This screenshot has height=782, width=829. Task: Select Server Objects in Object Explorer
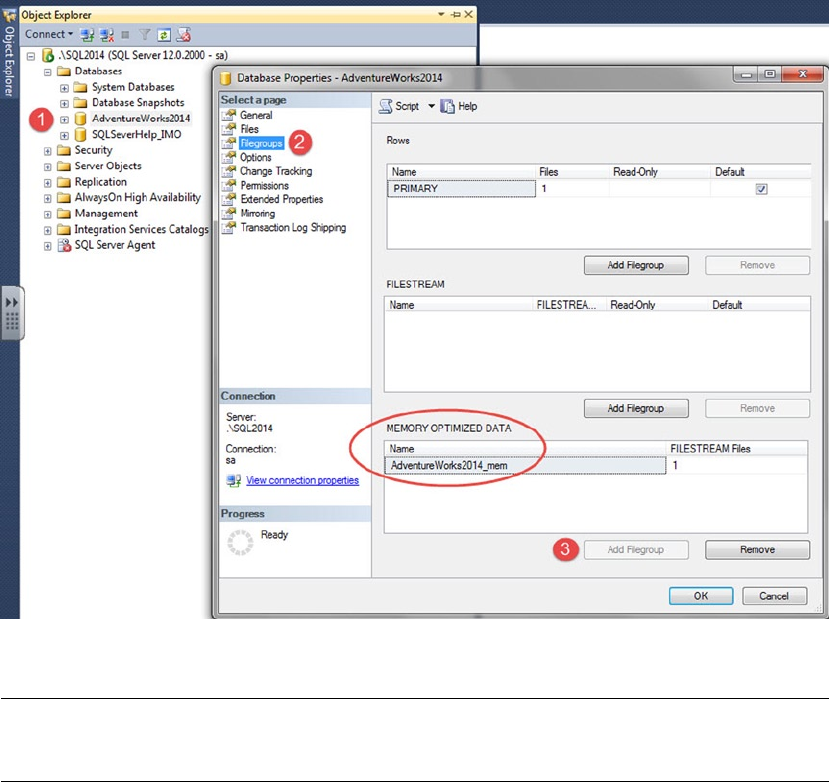coord(108,166)
